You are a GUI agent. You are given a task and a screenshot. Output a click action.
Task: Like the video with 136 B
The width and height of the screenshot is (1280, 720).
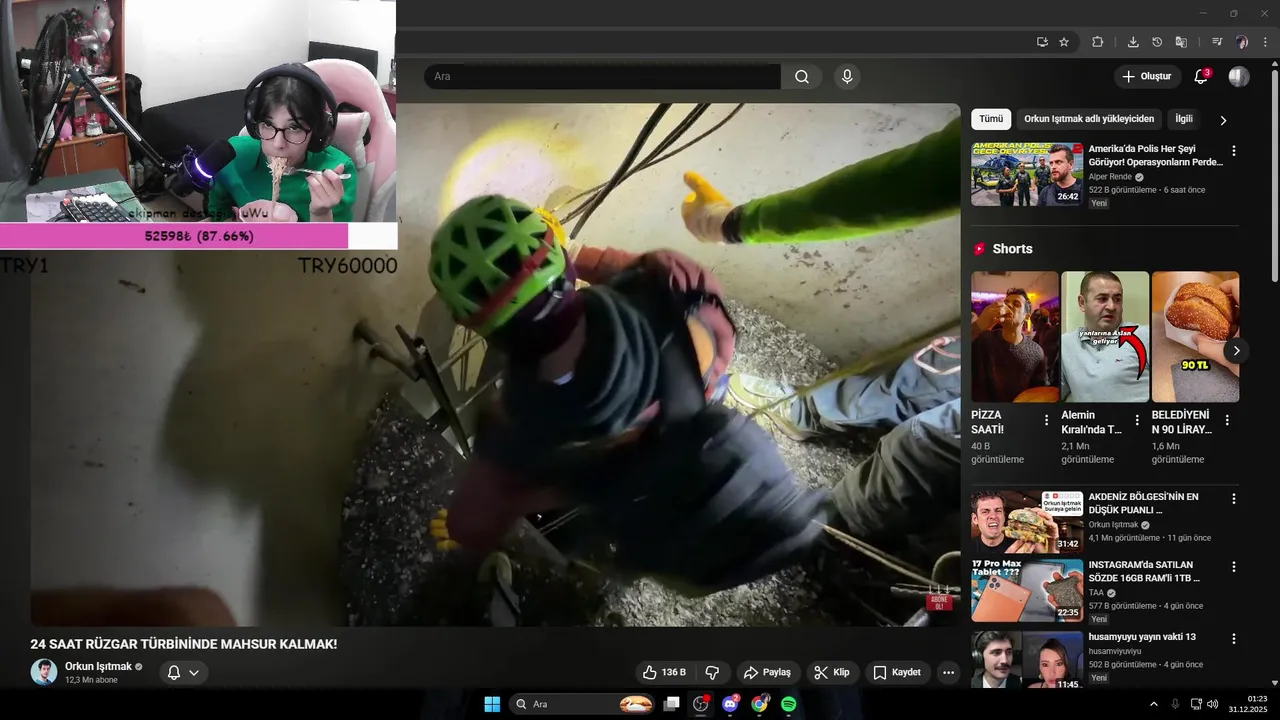(664, 672)
